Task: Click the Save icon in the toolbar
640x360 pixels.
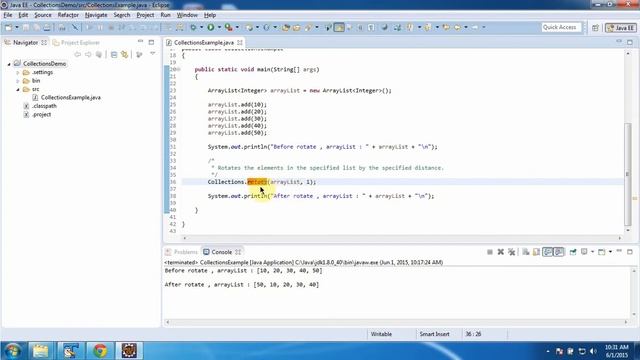Action: 26,27
